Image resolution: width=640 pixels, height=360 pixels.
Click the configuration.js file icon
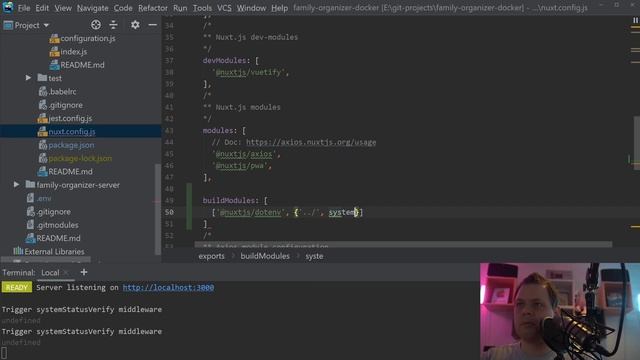click(54, 38)
